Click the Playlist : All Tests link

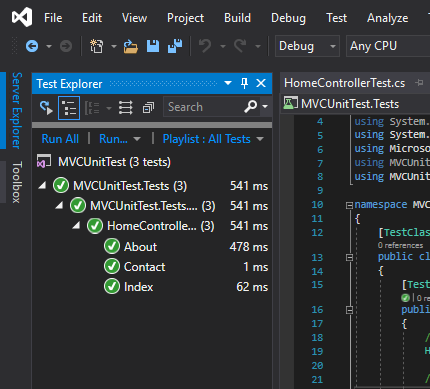(206, 139)
